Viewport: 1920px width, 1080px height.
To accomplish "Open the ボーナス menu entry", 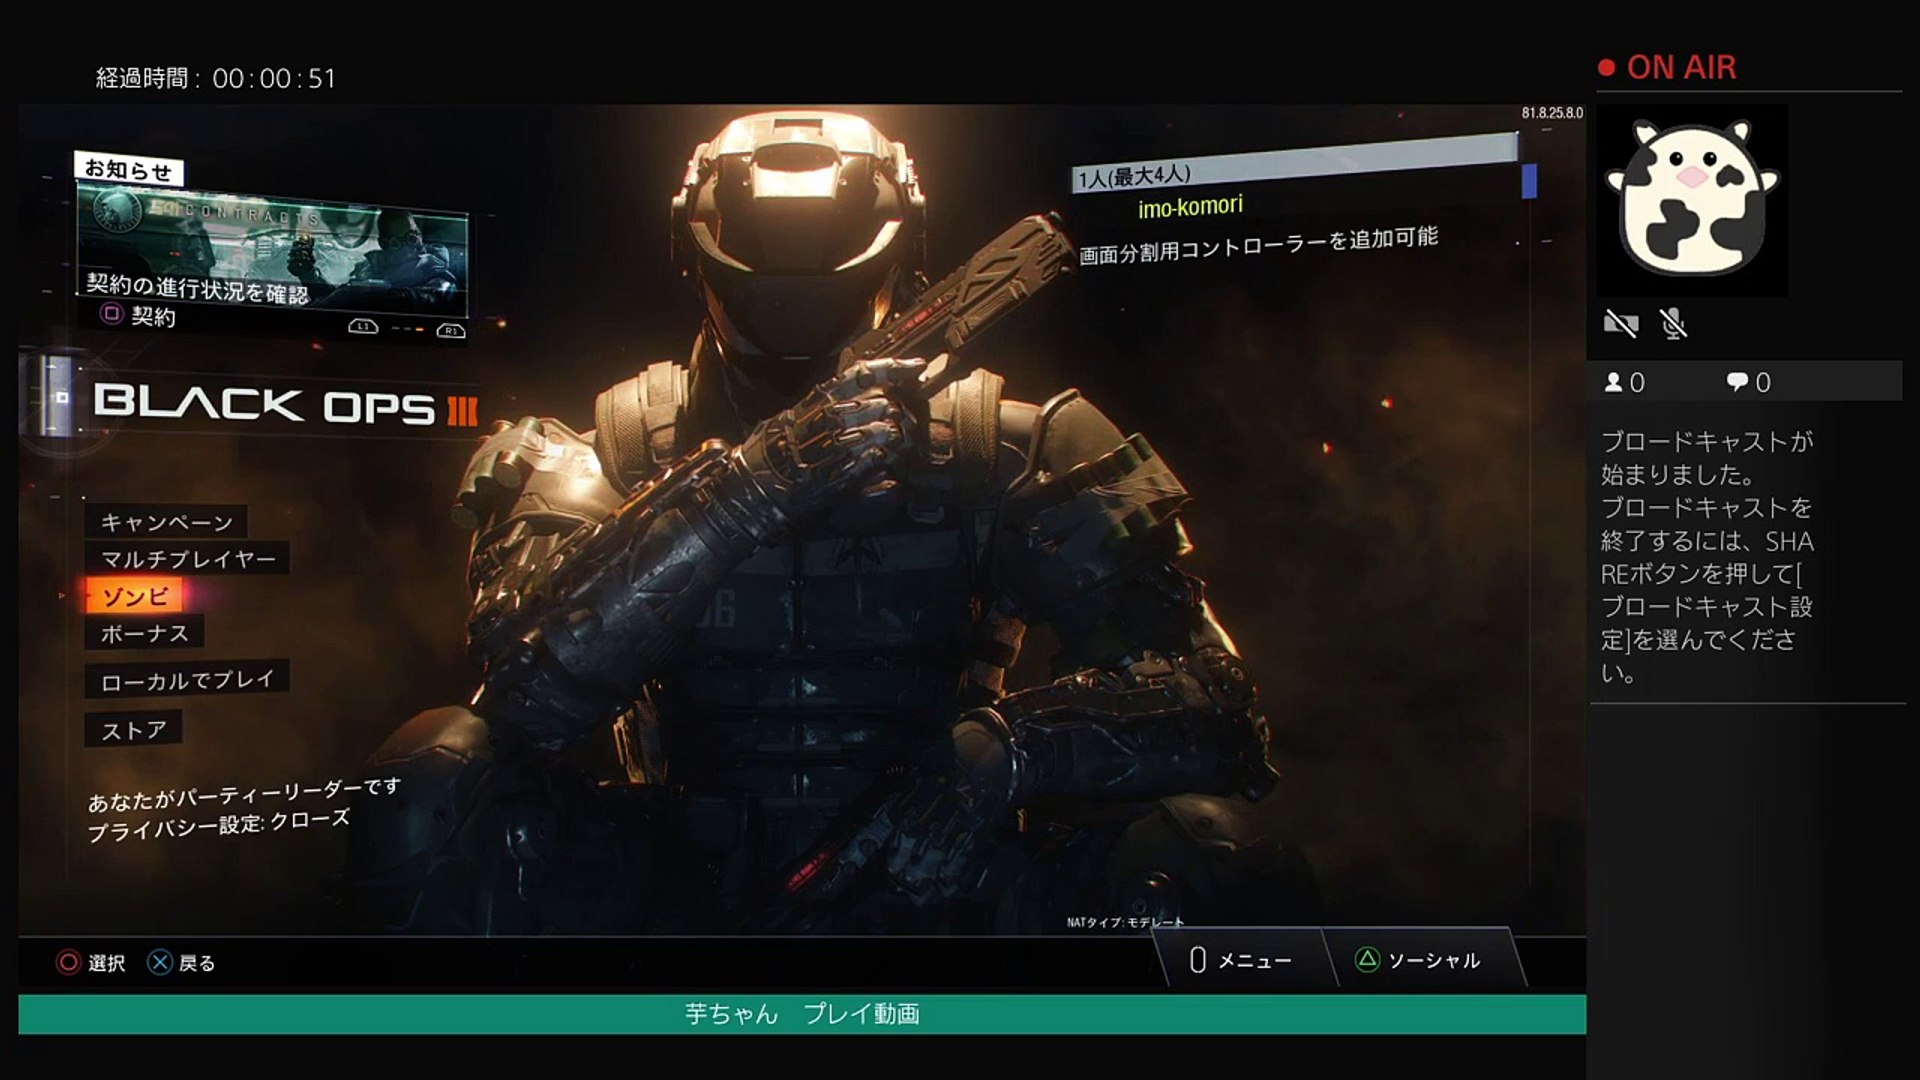I will 145,633.
